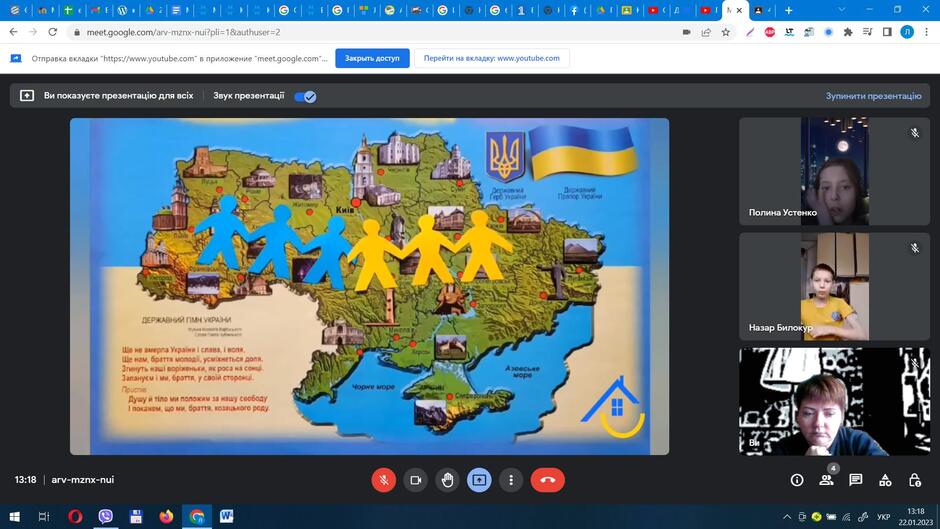Open Word from the taskbar
Image resolution: width=940 pixels, height=529 pixels.
point(227,516)
